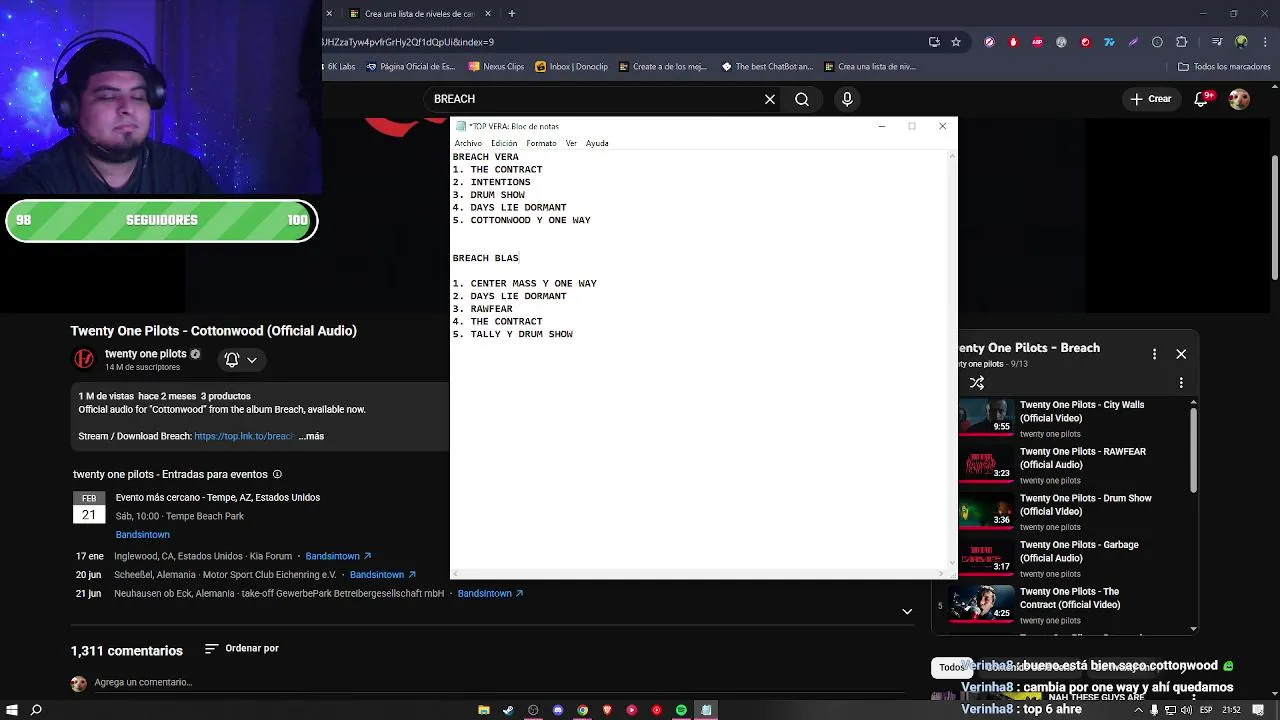Screen dimensions: 1280x720
Task: Open Discord from the taskbar
Action: (x=558, y=710)
